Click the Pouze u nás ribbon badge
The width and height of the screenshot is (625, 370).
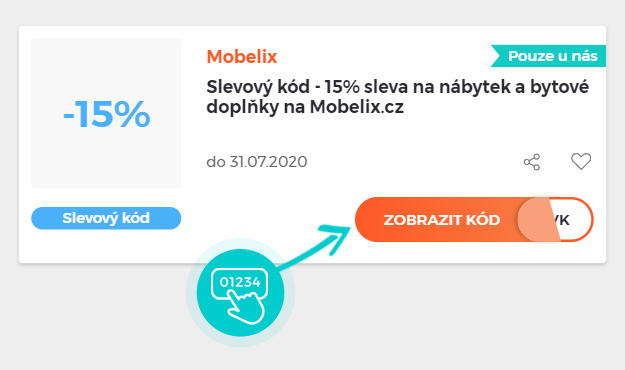(548, 56)
